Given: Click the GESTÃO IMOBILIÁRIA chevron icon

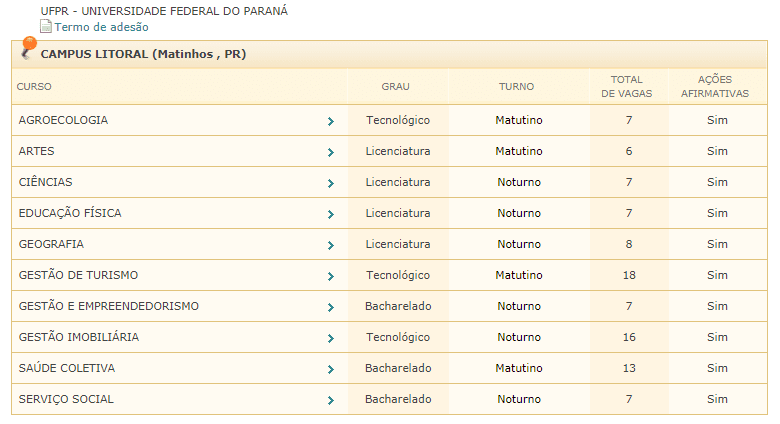Looking at the screenshot, I should click(x=331, y=338).
